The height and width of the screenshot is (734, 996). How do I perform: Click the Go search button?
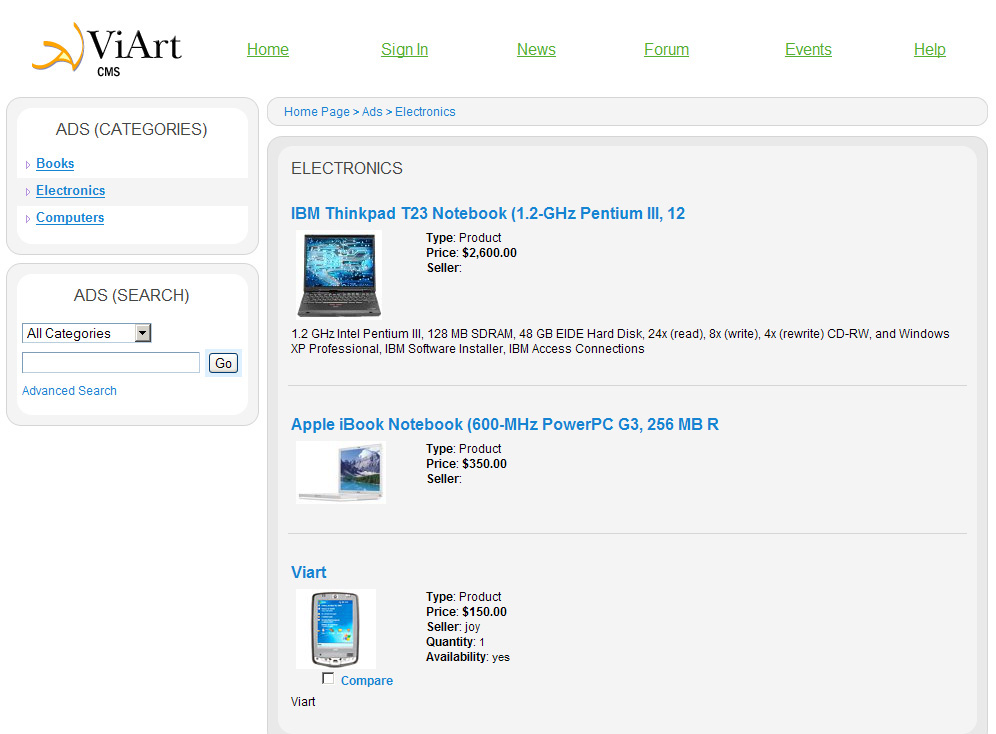(224, 363)
